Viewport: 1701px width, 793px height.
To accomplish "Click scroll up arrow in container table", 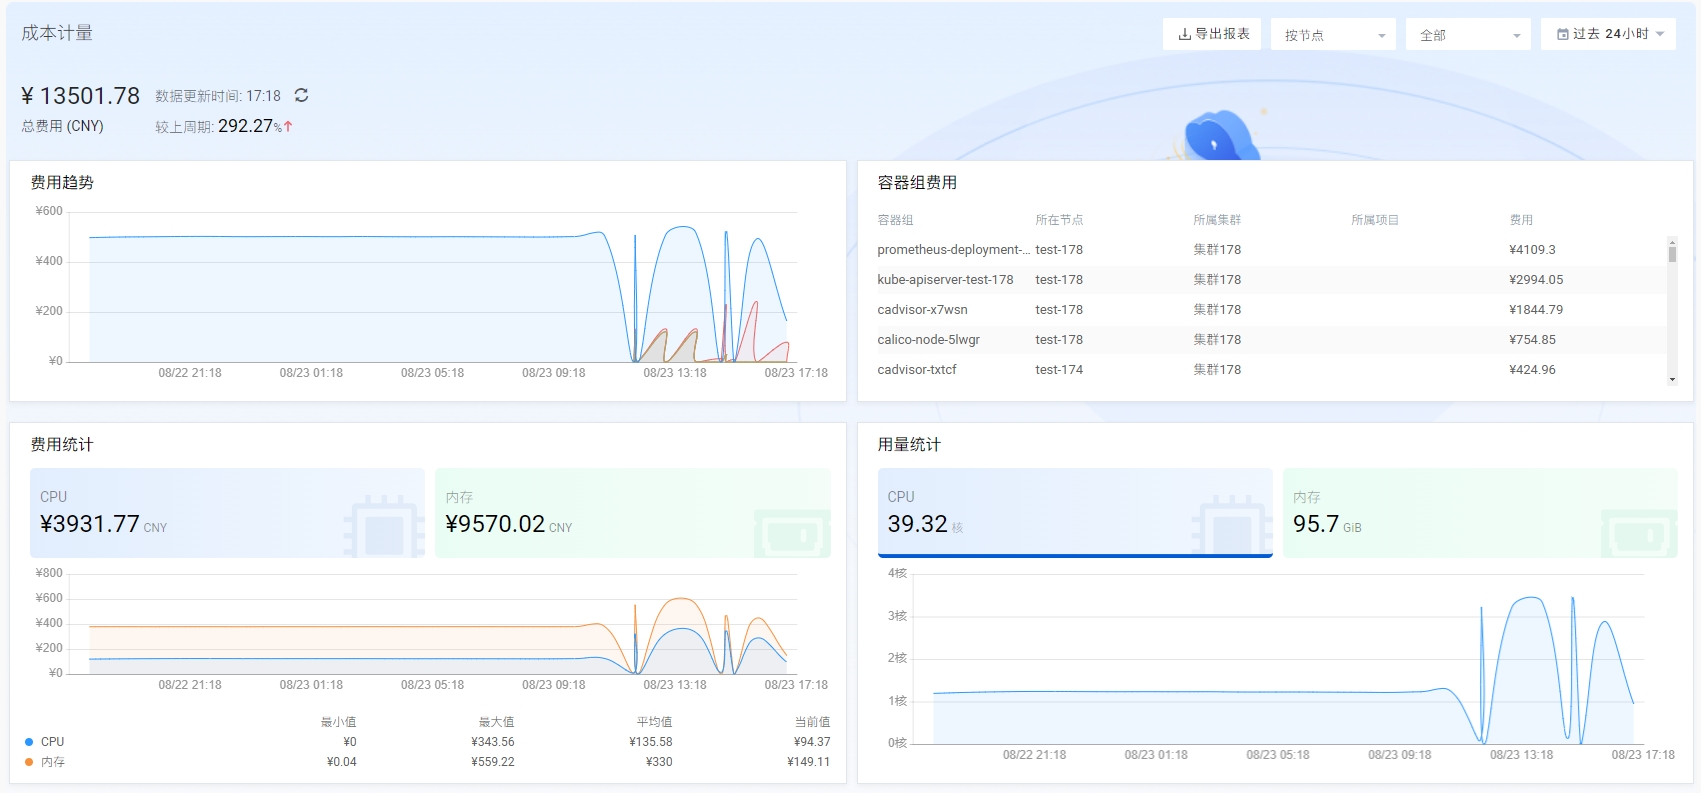I will point(1672,241).
